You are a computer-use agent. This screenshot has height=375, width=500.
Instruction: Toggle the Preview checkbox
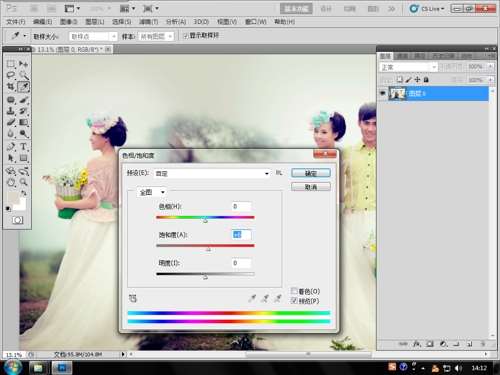(x=294, y=301)
